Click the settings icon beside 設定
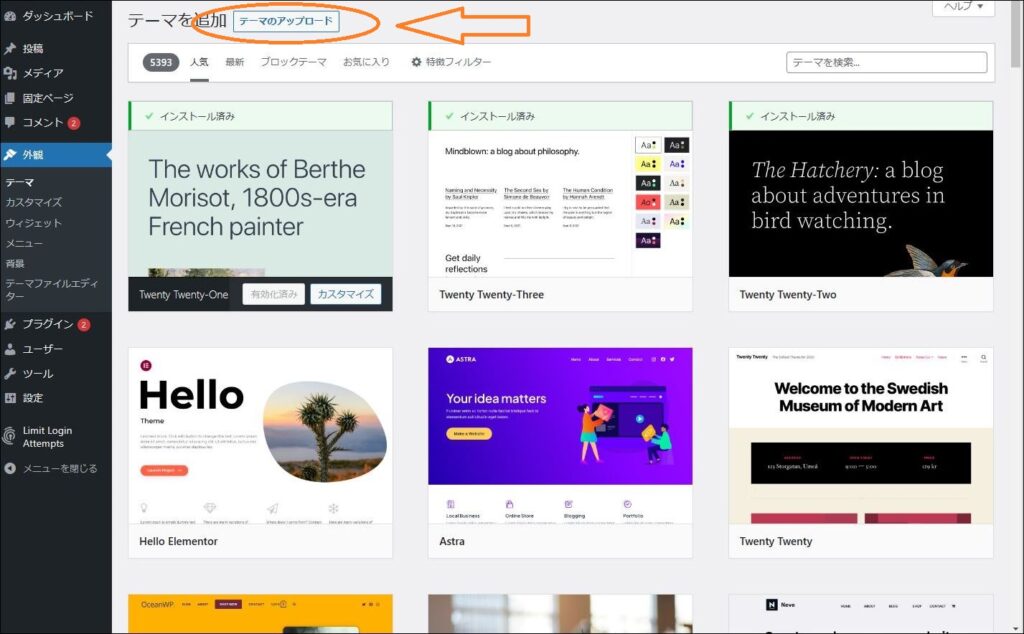This screenshot has width=1024, height=634. click(10, 398)
